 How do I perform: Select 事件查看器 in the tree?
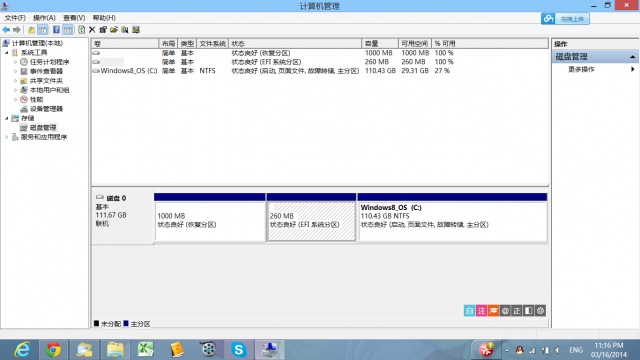[x=46, y=71]
